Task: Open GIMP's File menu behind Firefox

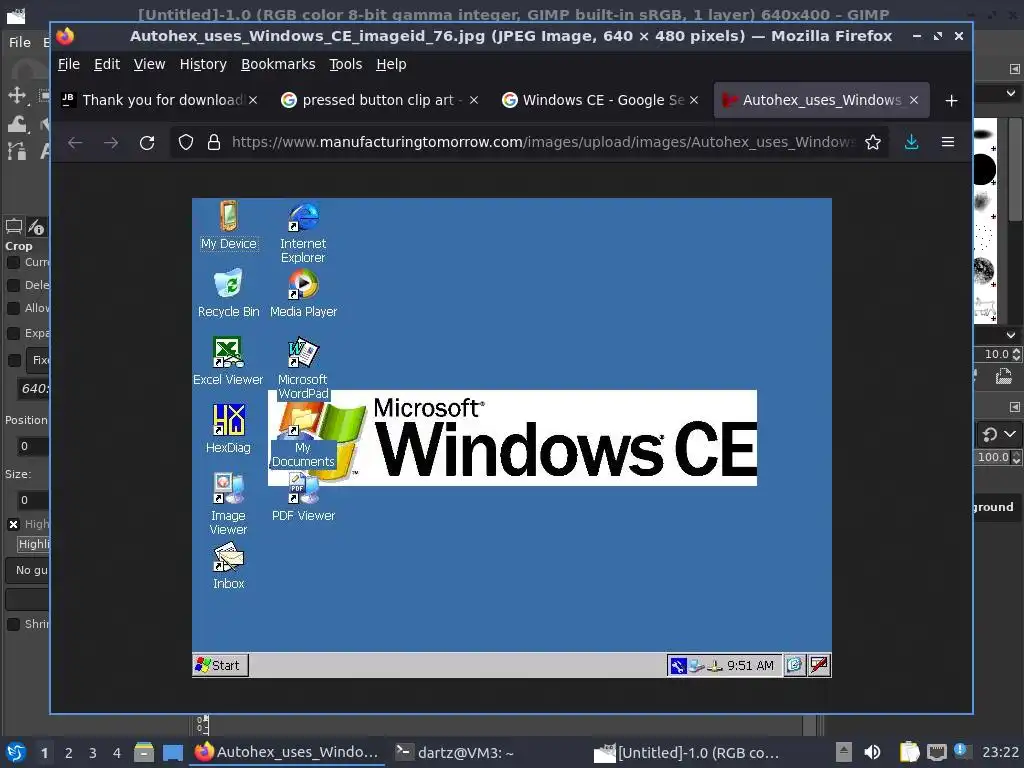Action: [x=20, y=42]
